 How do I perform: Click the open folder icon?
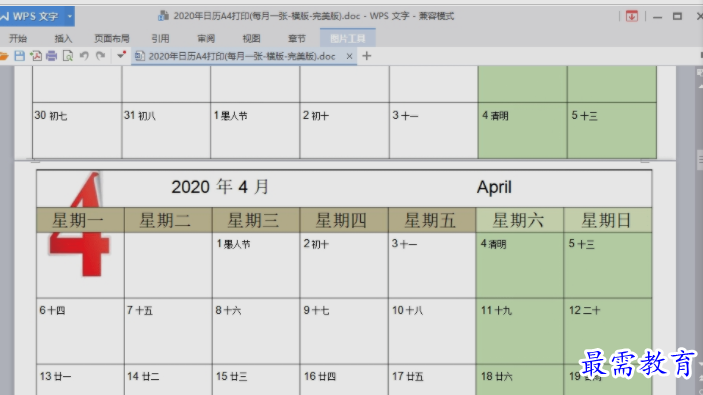[4, 56]
